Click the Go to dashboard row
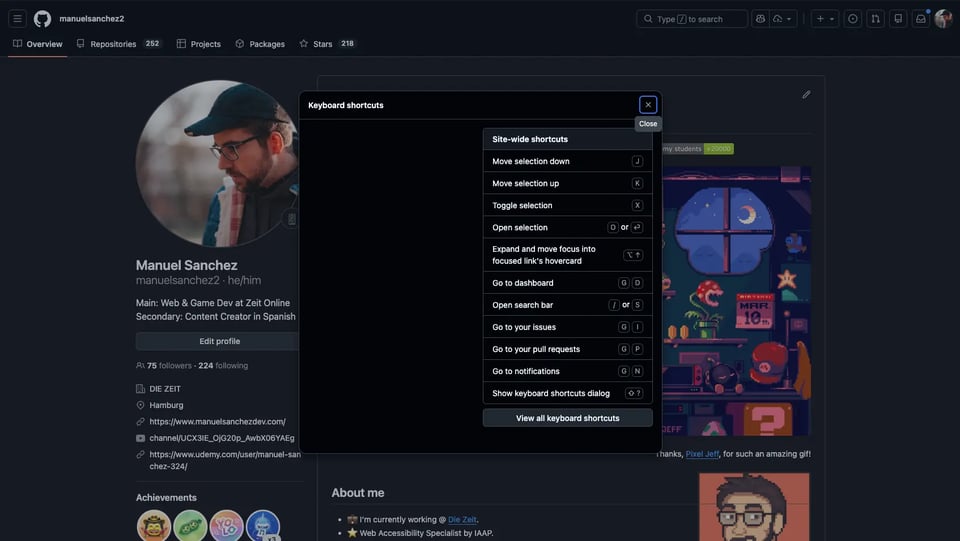This screenshot has width=960, height=541. click(568, 283)
